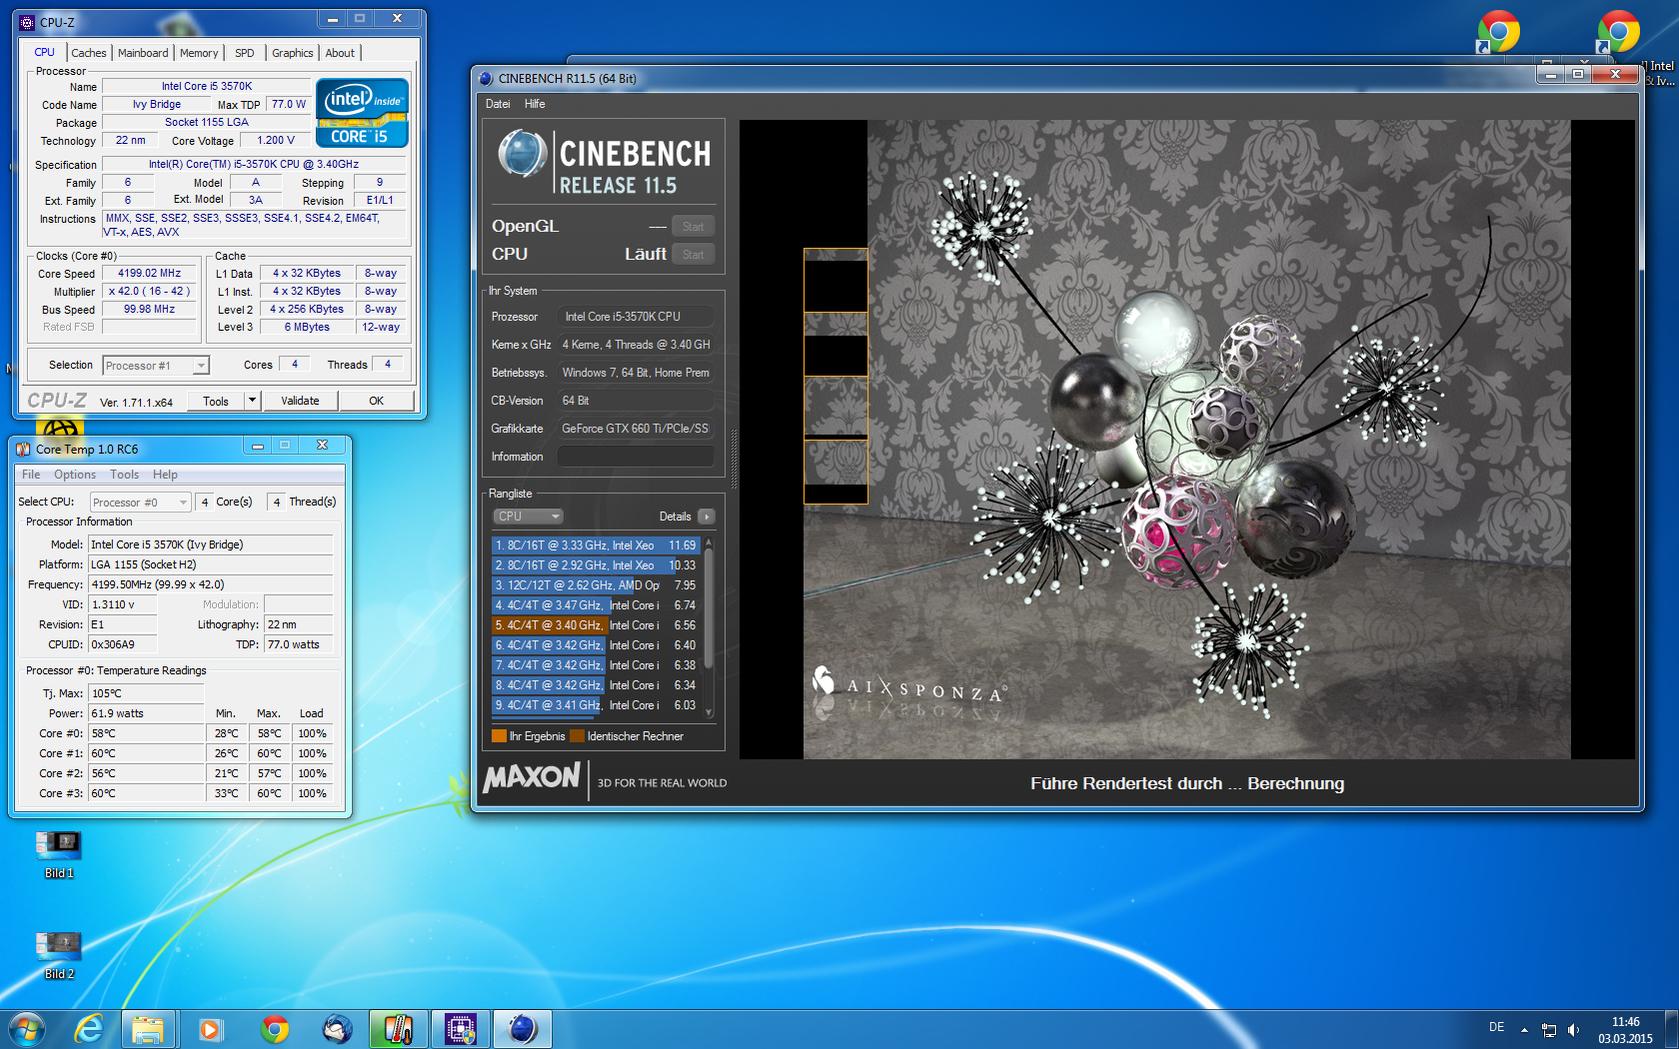Image resolution: width=1679 pixels, height=1049 pixels.
Task: Click OK in the CPU-Z window
Action: coord(376,401)
